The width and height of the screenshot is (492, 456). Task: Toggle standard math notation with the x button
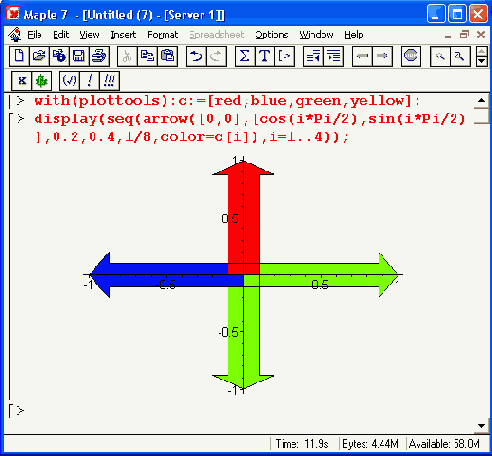click(x=22, y=81)
